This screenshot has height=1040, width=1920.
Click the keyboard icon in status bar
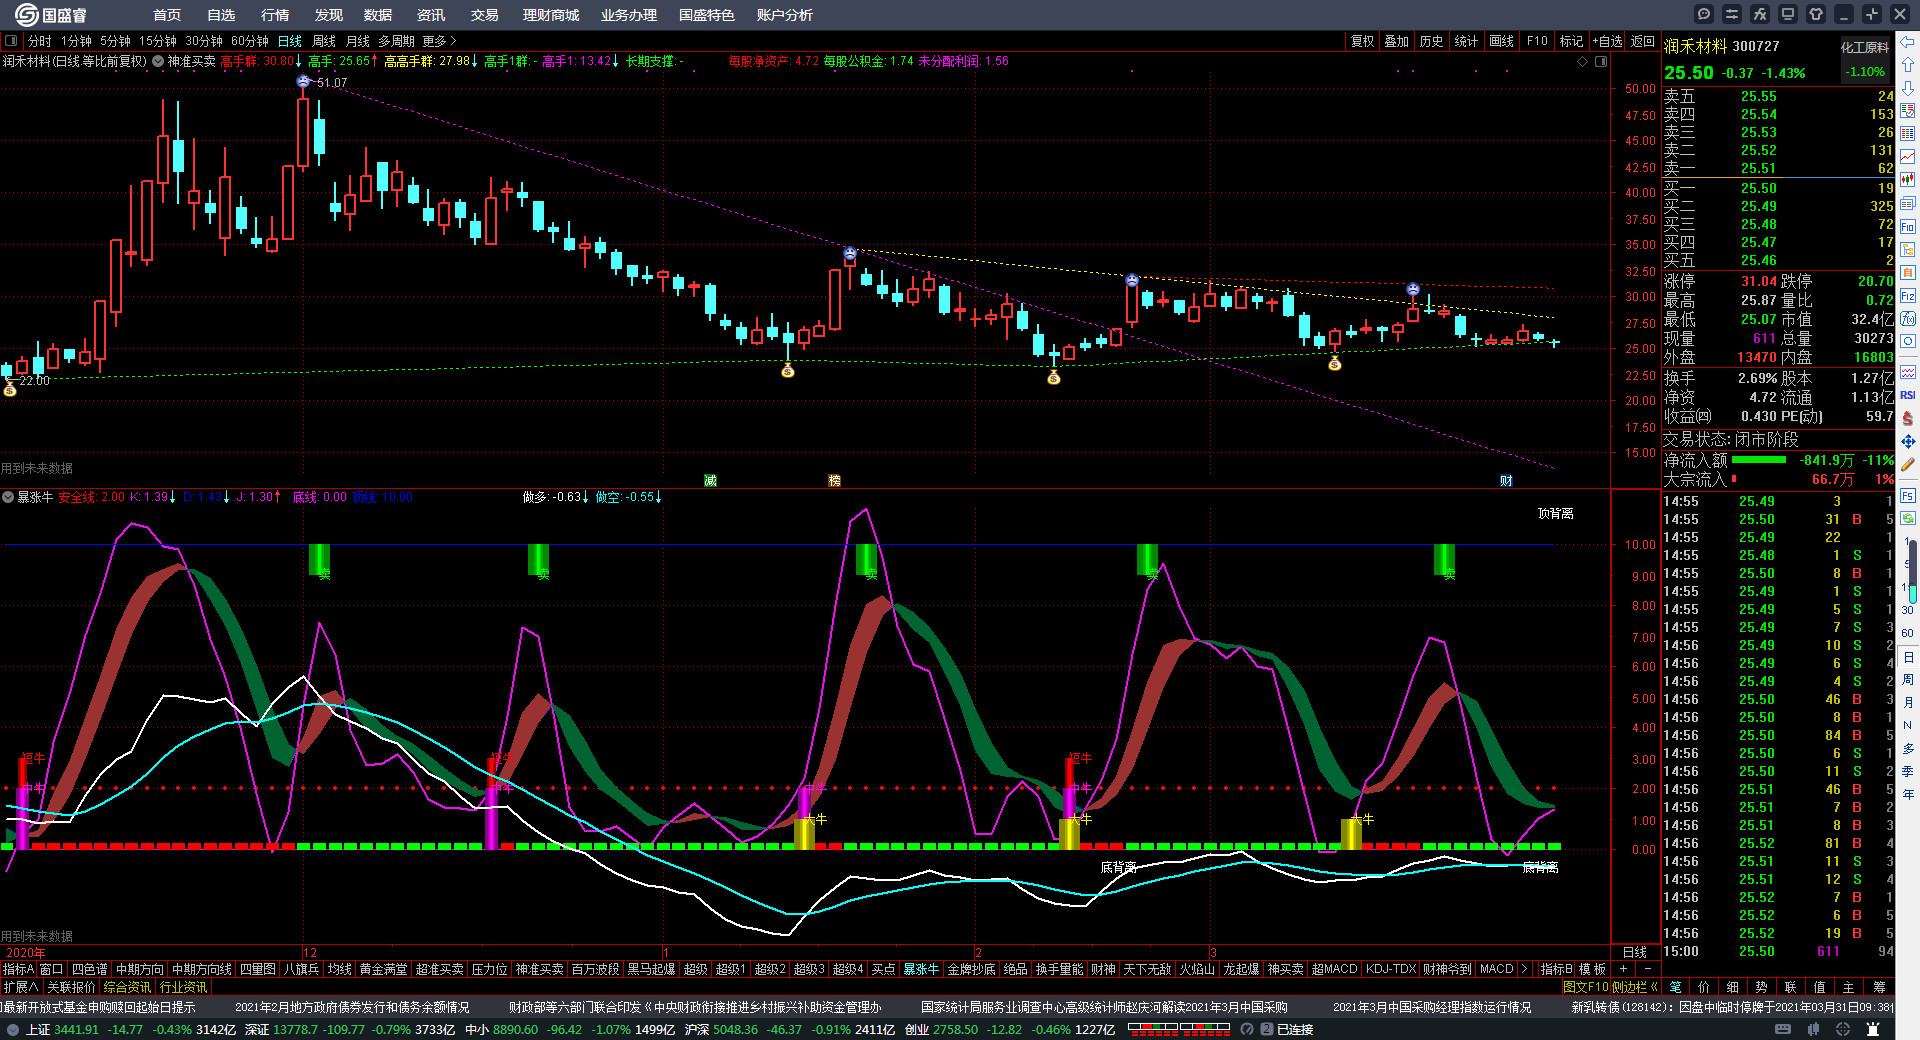[1782, 1029]
